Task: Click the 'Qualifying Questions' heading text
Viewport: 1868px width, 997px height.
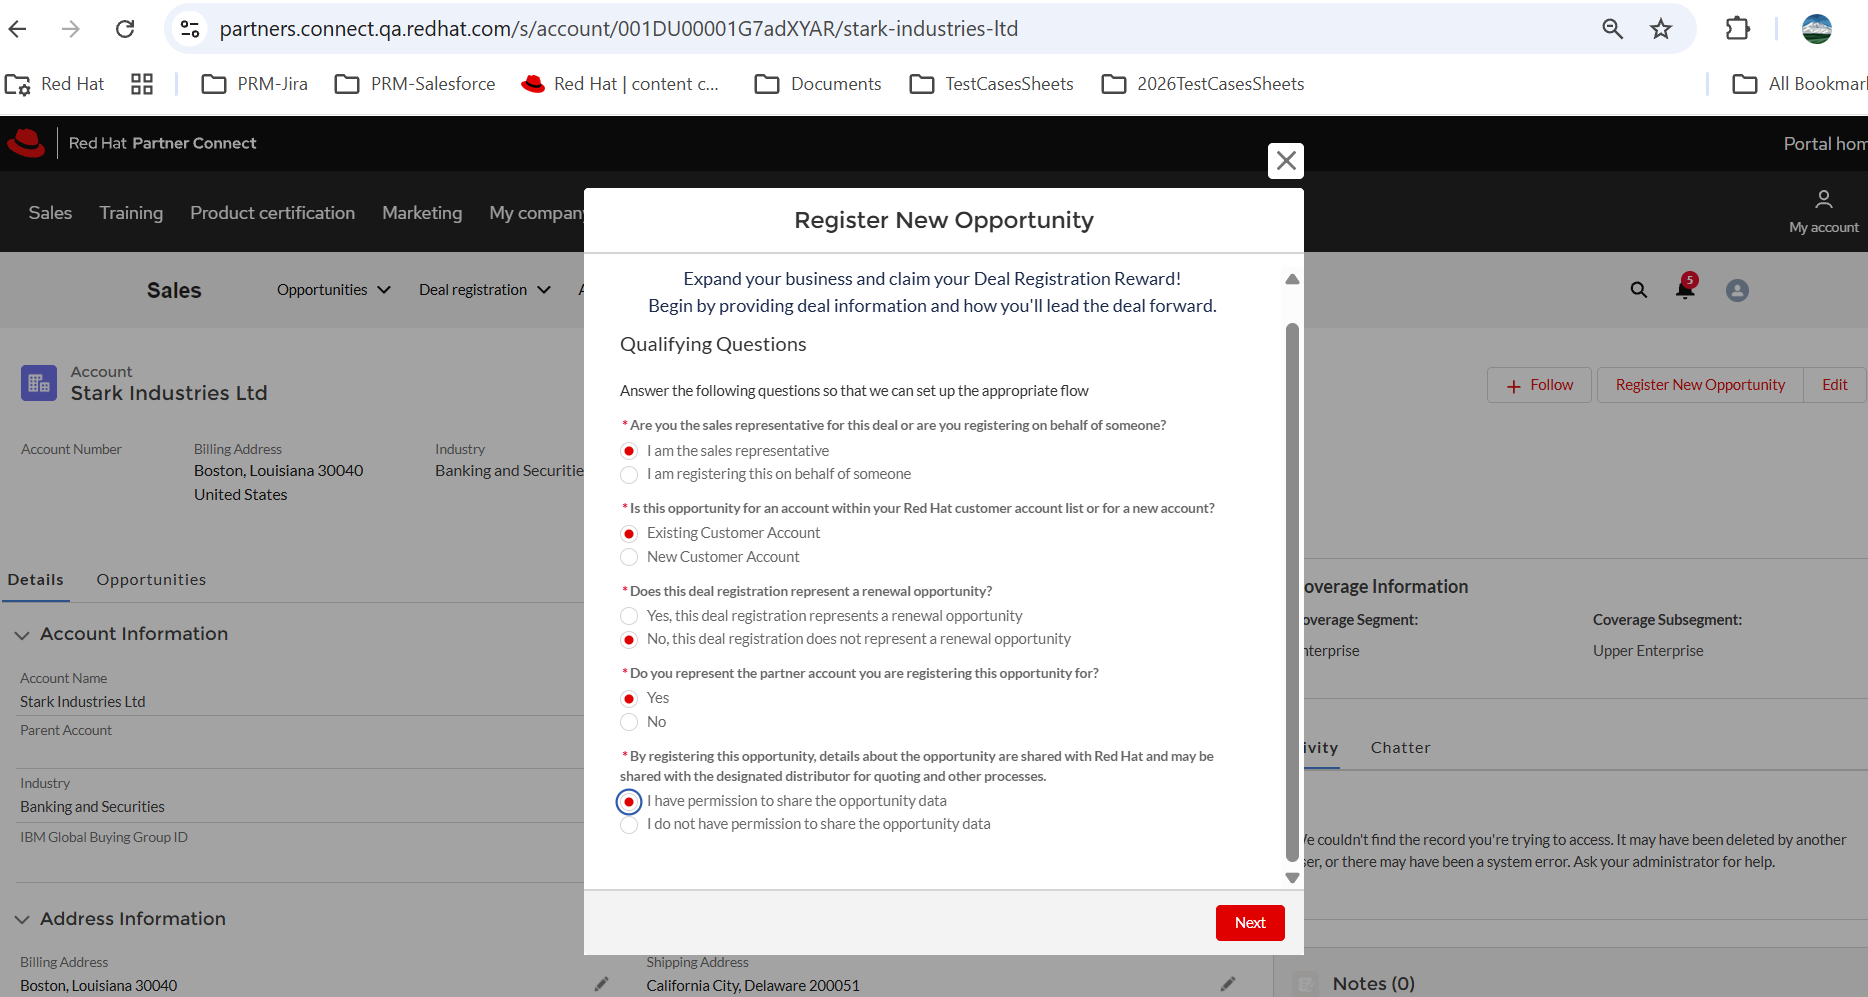Action: (x=713, y=344)
